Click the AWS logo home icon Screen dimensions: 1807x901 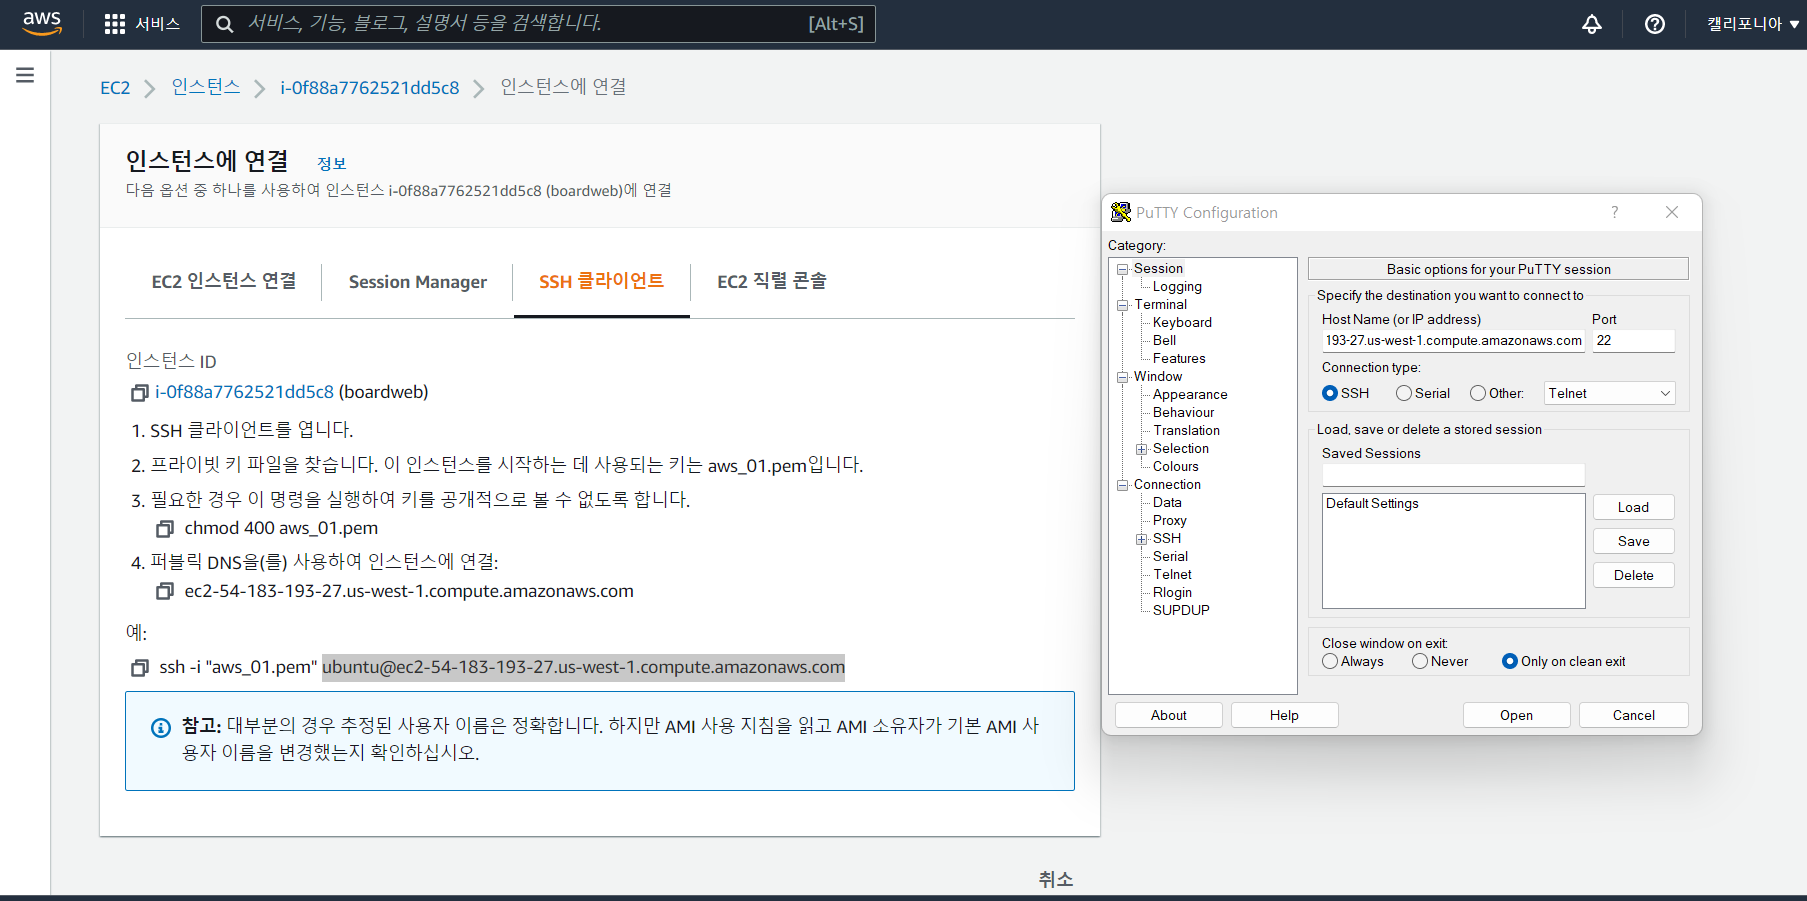(42, 23)
